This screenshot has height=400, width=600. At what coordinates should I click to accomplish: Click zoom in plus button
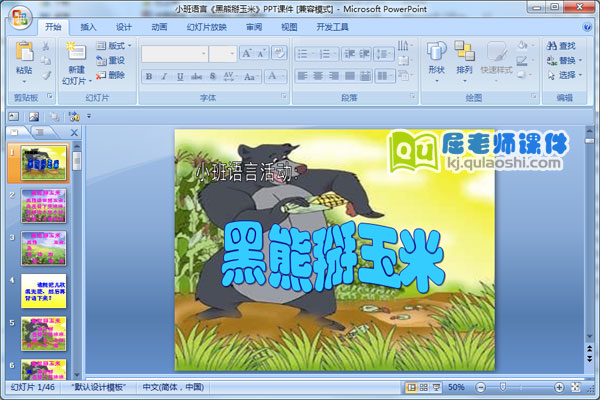[559, 387]
